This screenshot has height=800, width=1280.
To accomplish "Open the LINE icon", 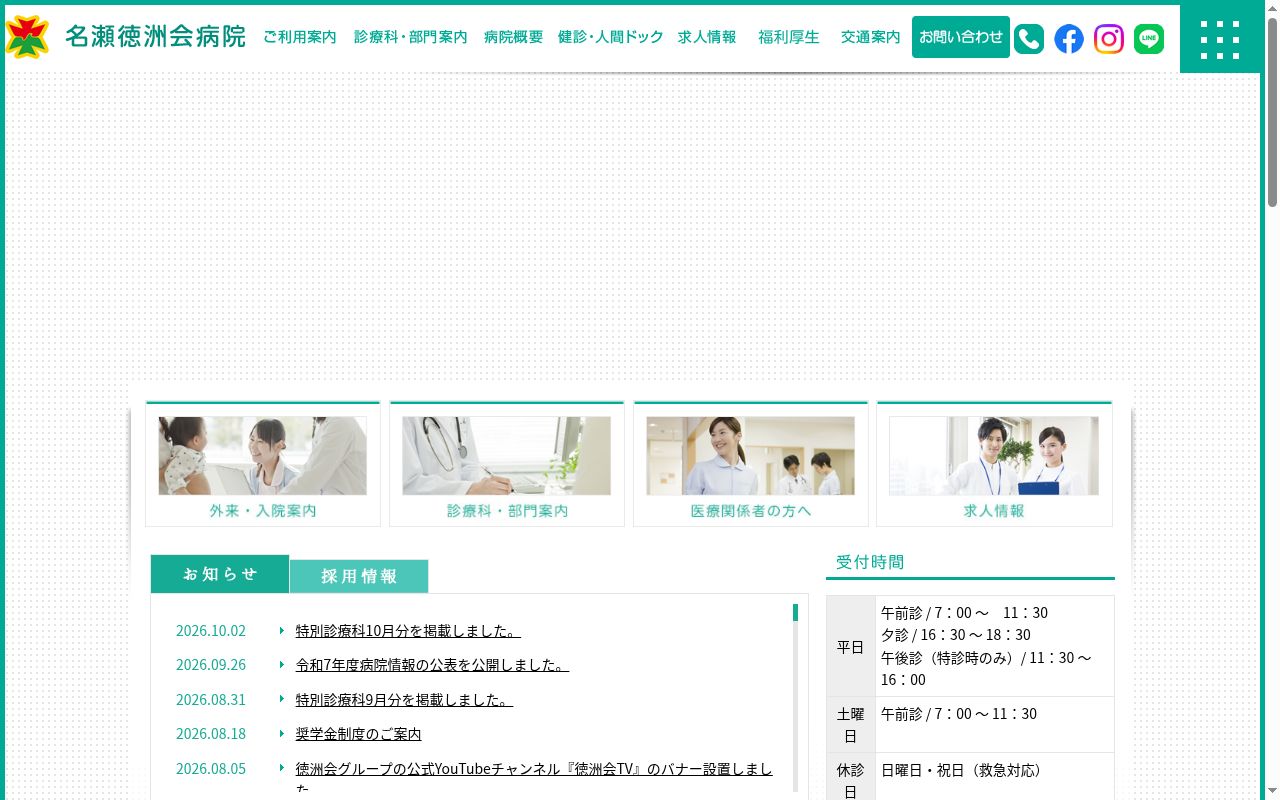I will 1149,39.
